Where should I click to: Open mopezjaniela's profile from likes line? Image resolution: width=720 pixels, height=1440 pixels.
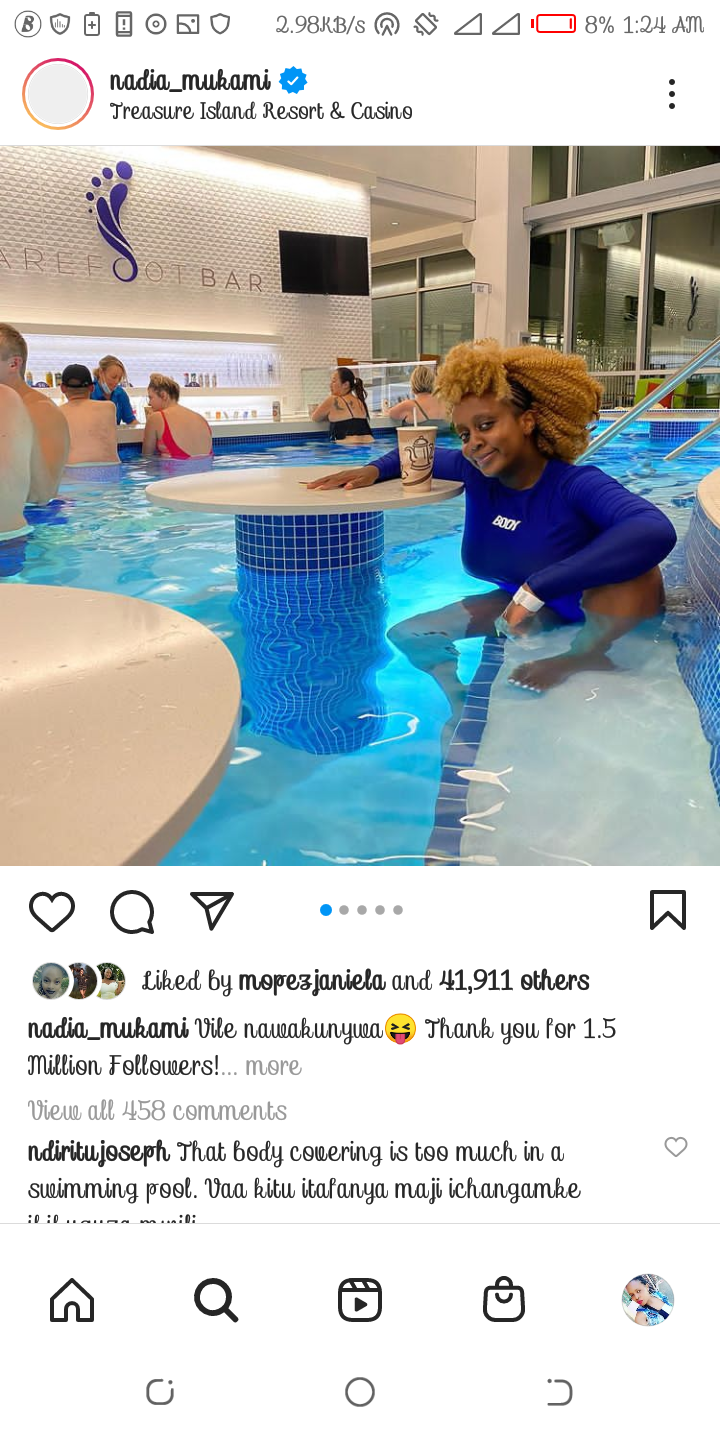[x=311, y=982]
